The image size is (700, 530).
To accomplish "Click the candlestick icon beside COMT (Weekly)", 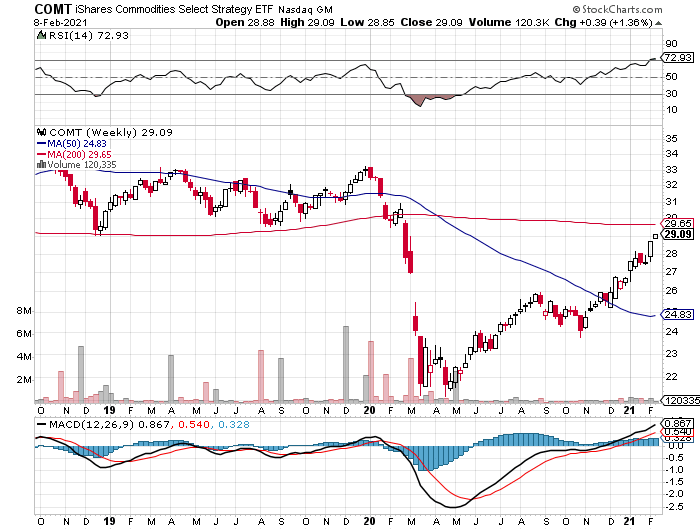I will click(x=42, y=132).
